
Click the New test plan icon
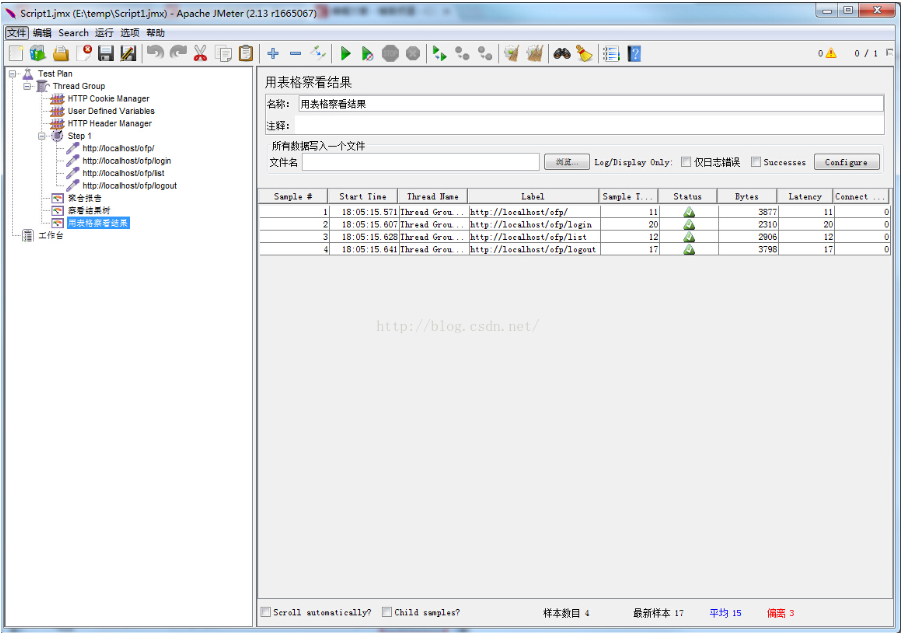coord(16,54)
